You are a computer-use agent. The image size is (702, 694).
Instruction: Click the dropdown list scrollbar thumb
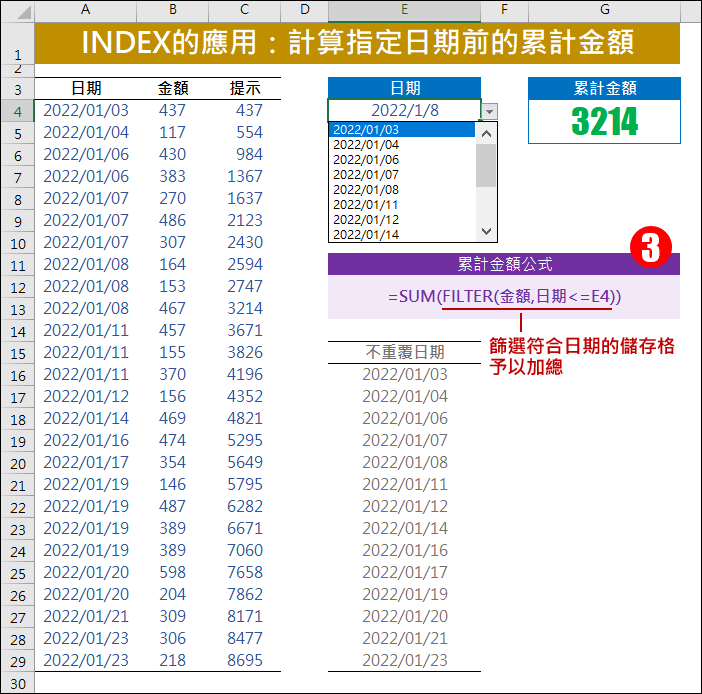[x=486, y=165]
